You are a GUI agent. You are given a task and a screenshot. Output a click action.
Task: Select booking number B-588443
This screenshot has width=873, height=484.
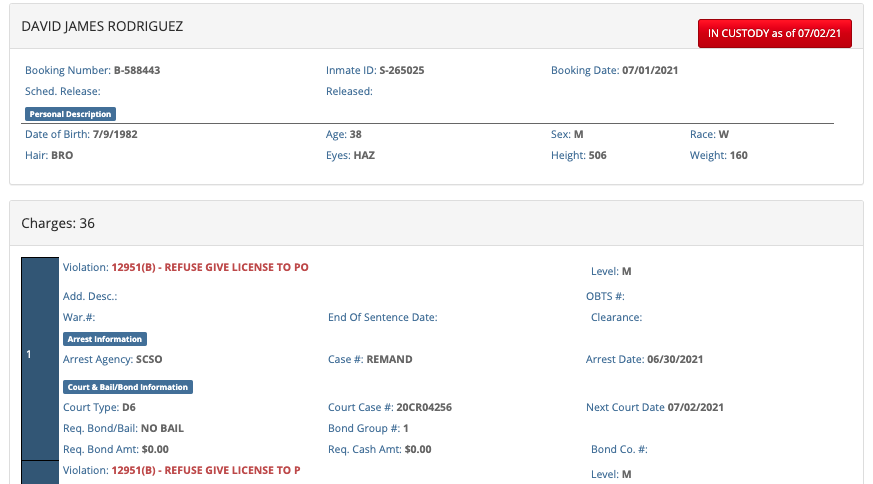pos(137,70)
